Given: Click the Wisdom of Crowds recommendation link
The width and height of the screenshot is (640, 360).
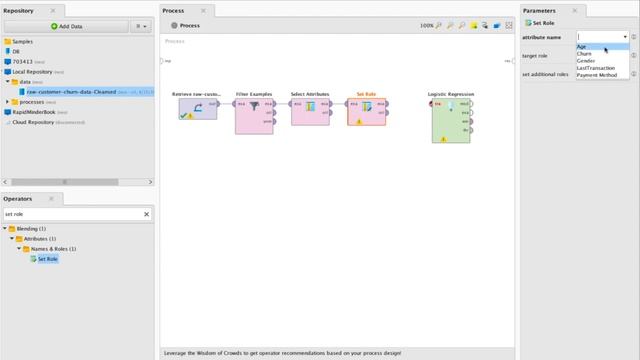Looking at the screenshot, I should [x=282, y=353].
